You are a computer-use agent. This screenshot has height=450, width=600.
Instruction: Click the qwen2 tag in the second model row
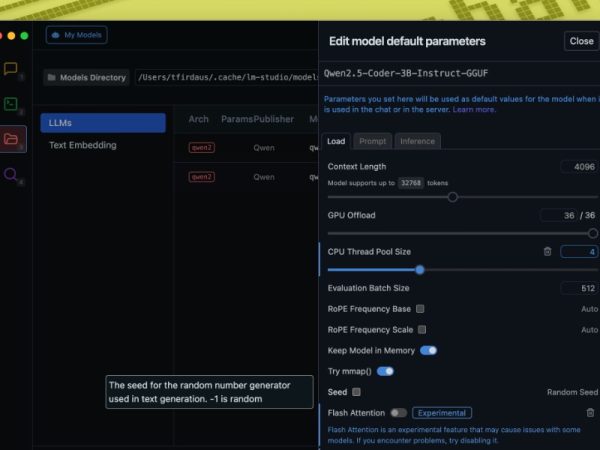[202, 177]
